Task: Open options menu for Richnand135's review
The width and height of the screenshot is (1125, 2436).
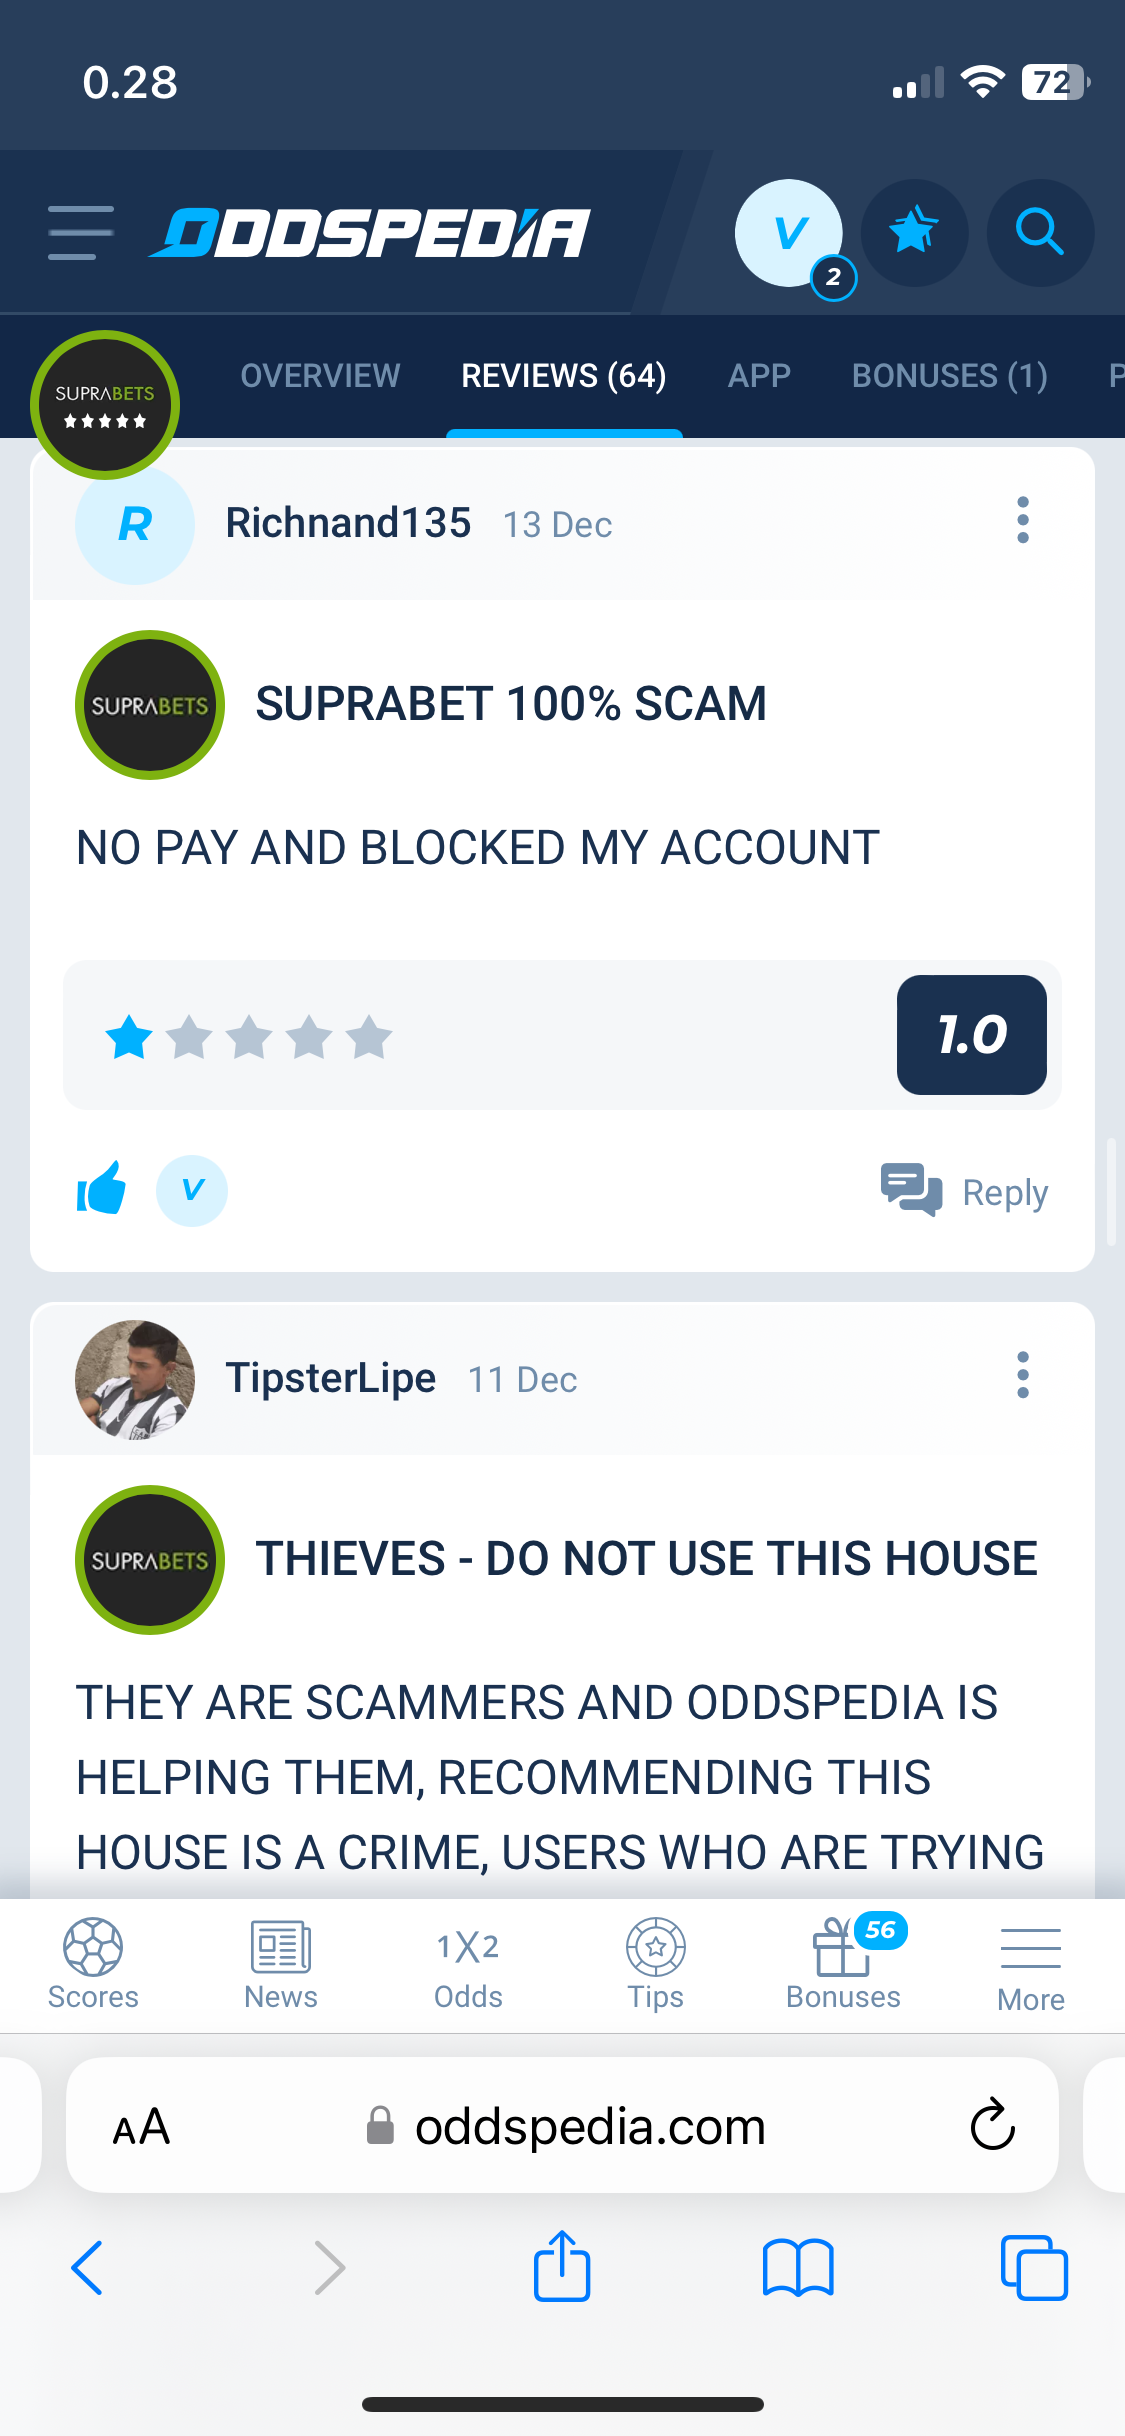Action: [1022, 520]
